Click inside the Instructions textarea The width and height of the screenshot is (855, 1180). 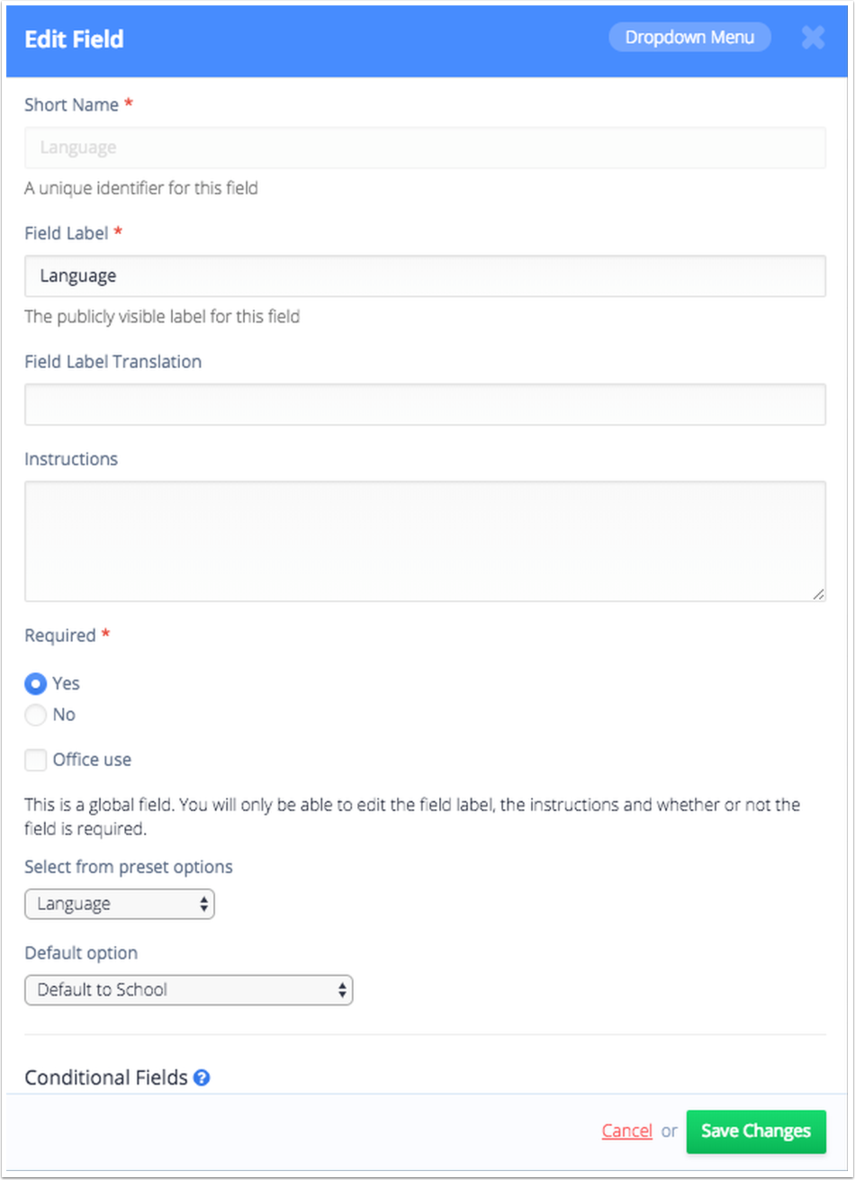pyautogui.click(x=425, y=541)
